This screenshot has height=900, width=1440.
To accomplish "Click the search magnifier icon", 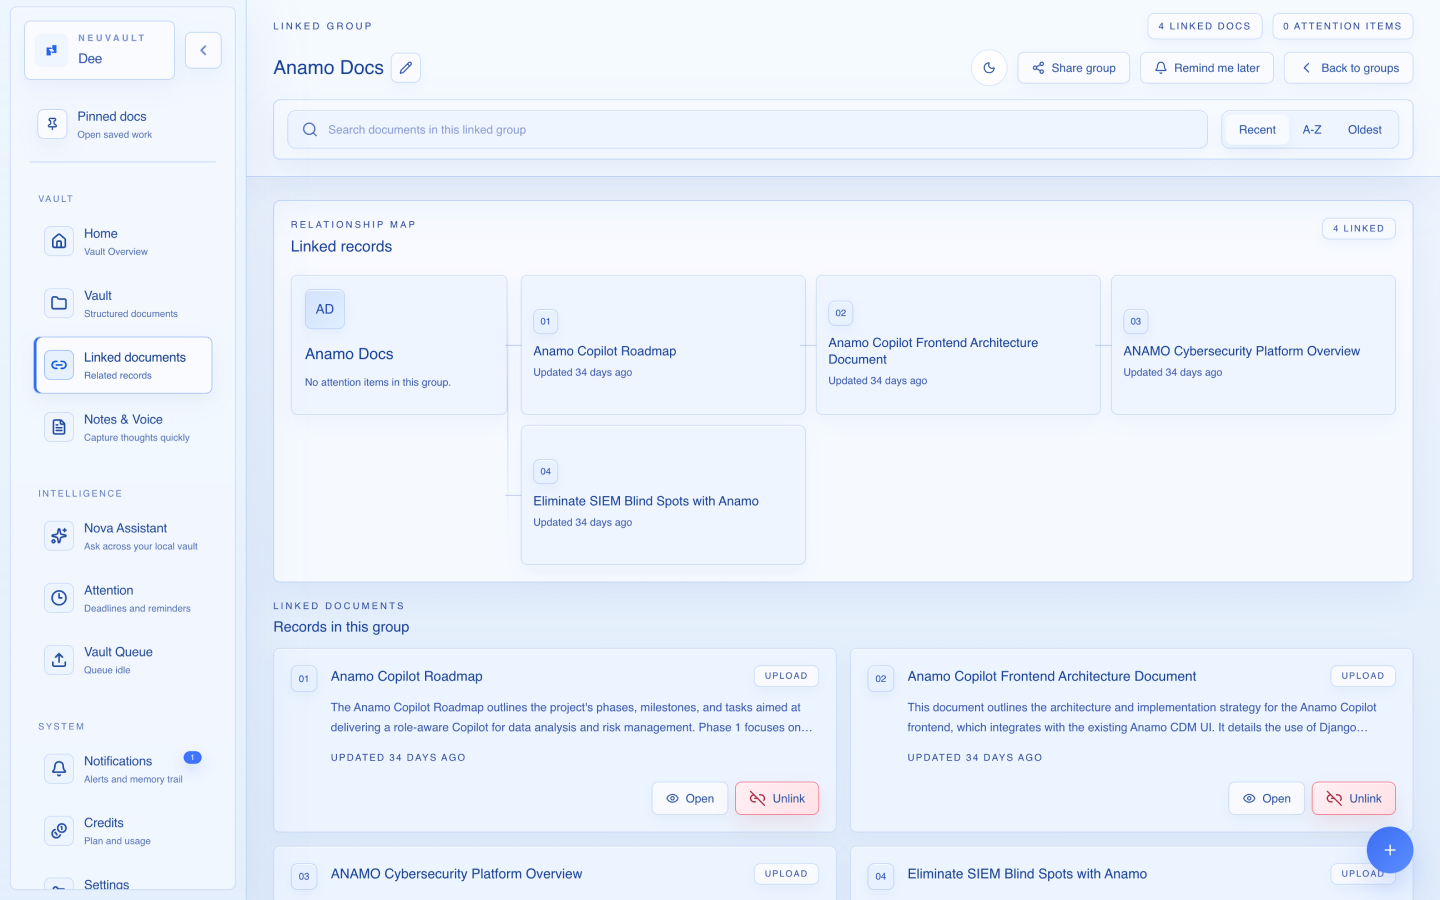I will click(310, 130).
